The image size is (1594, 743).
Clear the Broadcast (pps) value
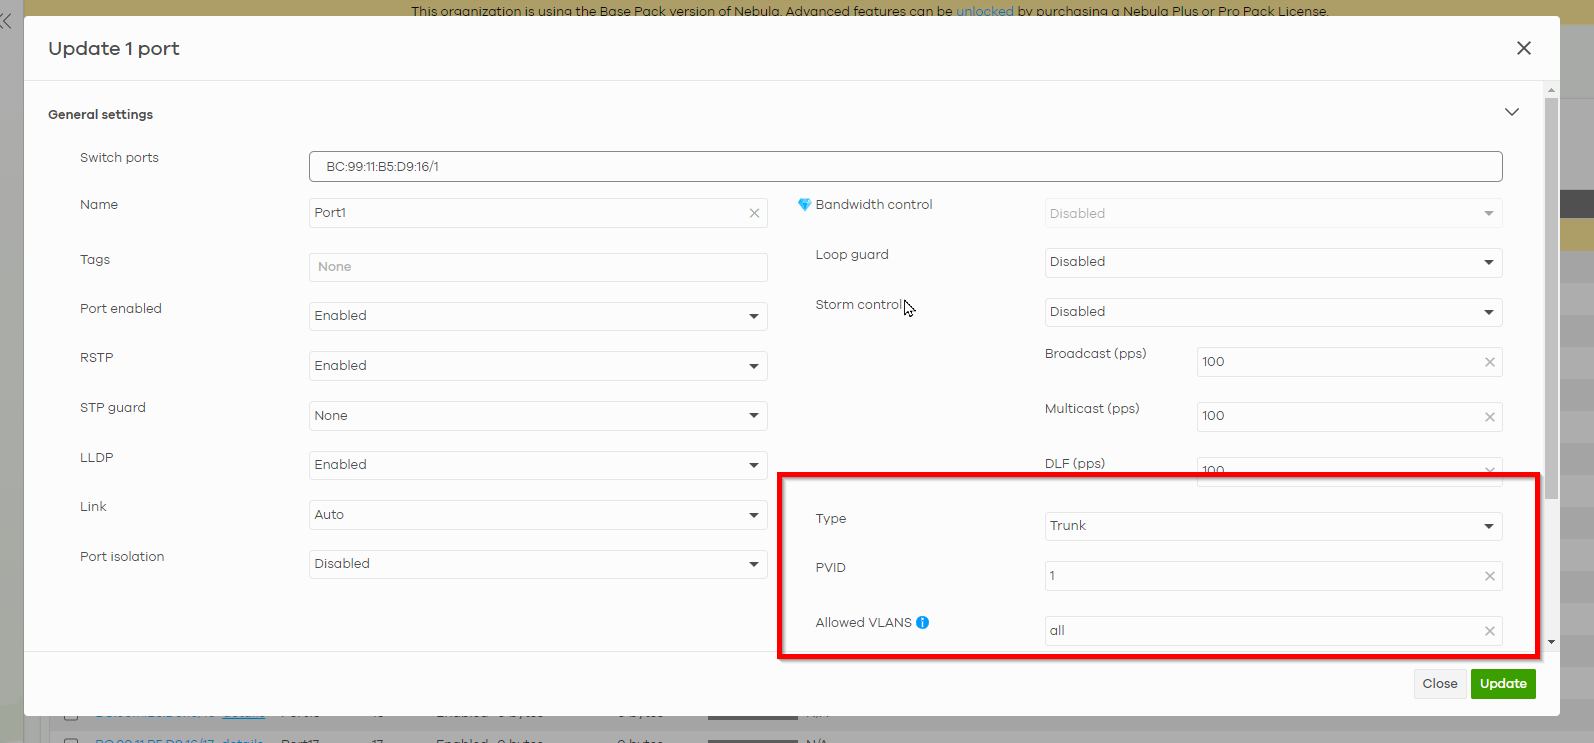coord(1489,362)
